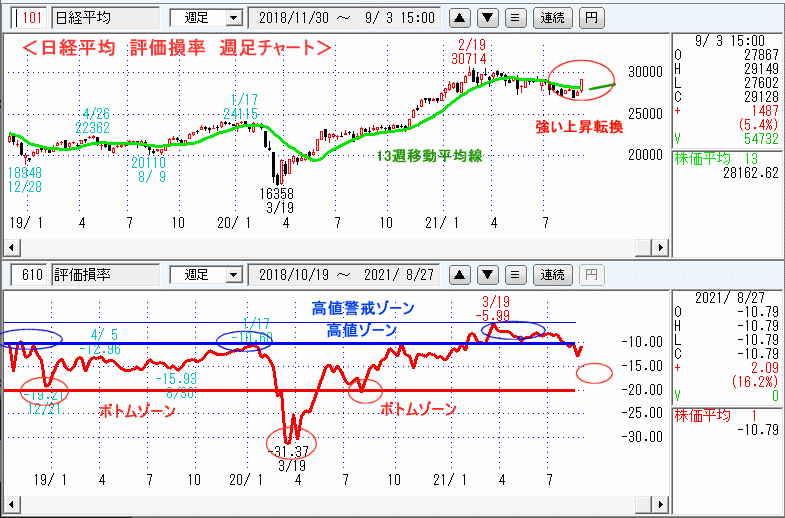Open menu icon in Nikkei chart toolbar

(515, 19)
